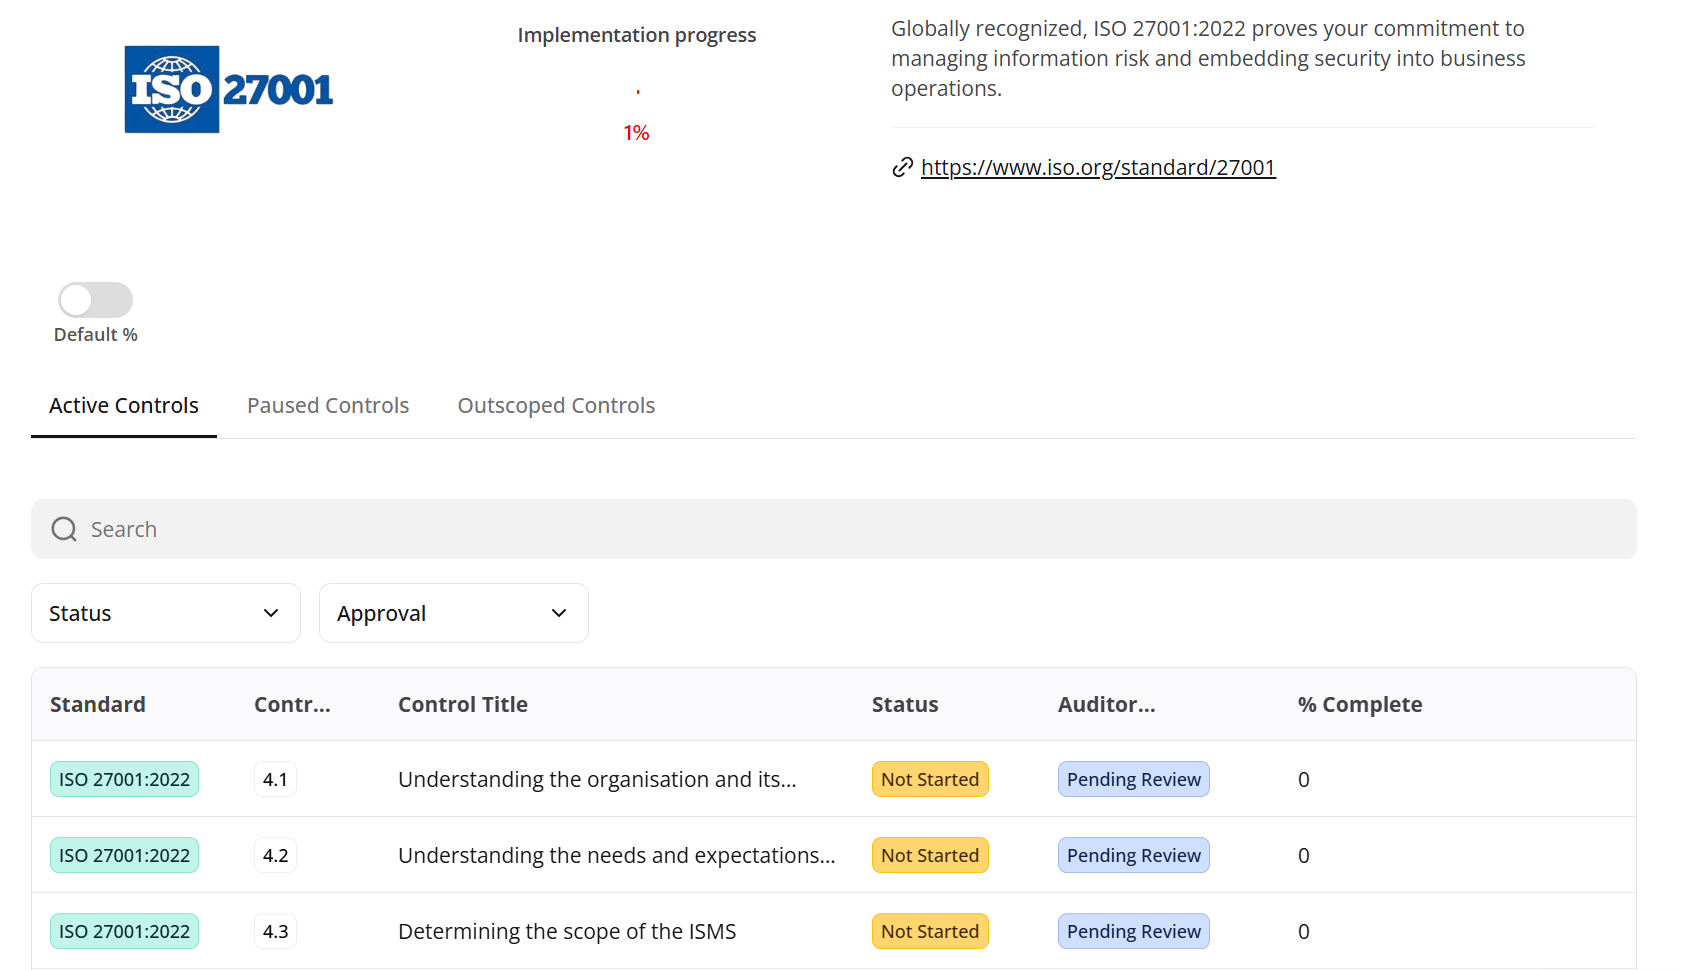1696x970 pixels.
Task: Click Pending Review badge for control 4.3
Action: pyautogui.click(x=1133, y=932)
